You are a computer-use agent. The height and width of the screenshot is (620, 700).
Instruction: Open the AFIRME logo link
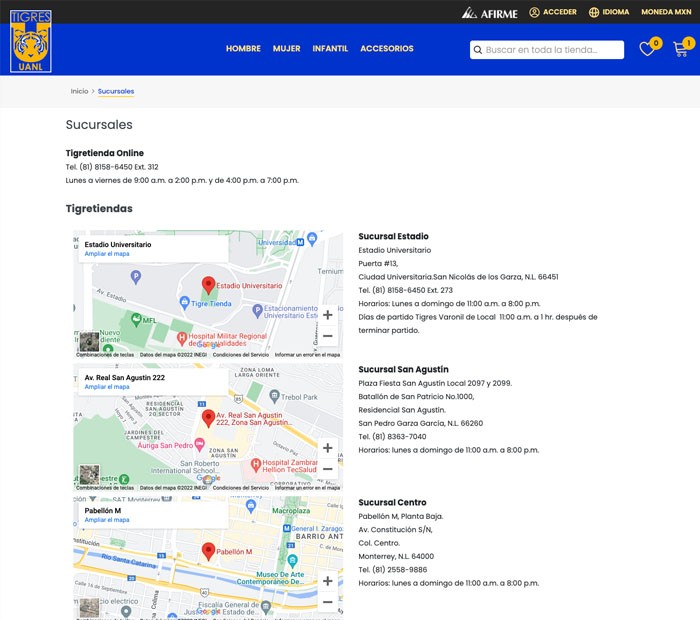[x=490, y=13]
